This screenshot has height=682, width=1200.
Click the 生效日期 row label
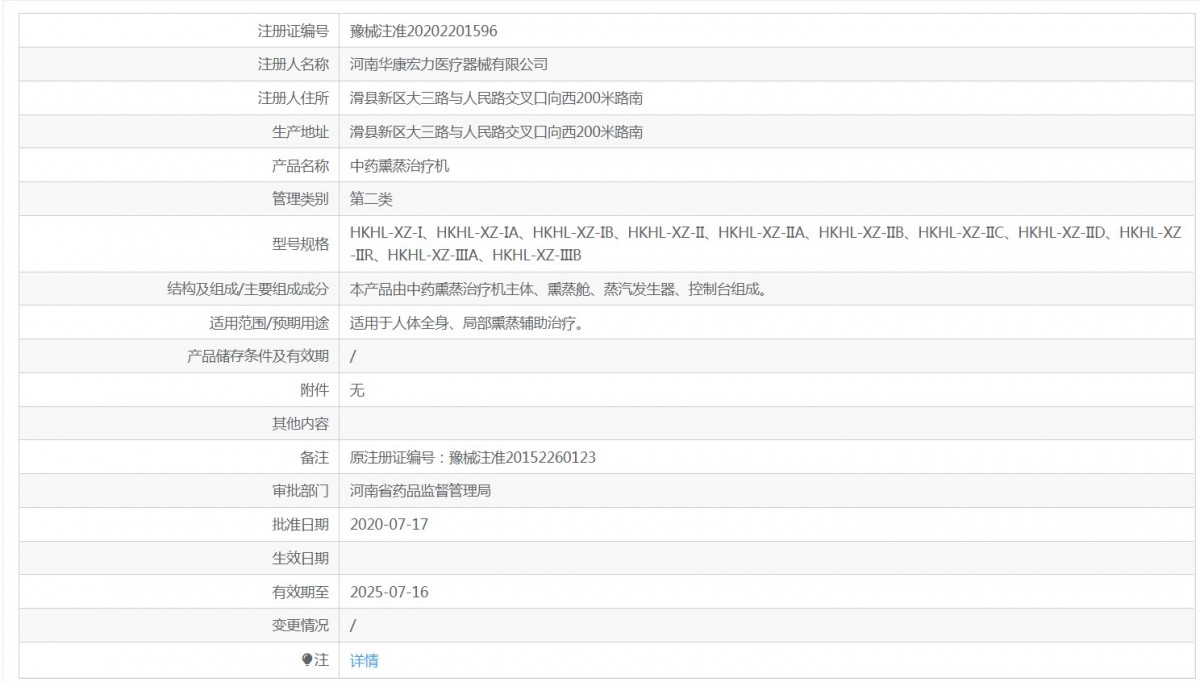pyautogui.click(x=300, y=558)
